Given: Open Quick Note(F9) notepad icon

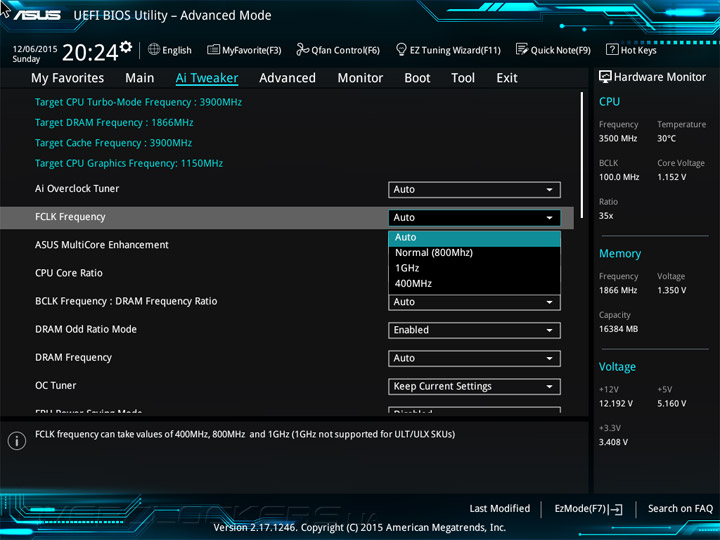Looking at the screenshot, I should click(522, 49).
